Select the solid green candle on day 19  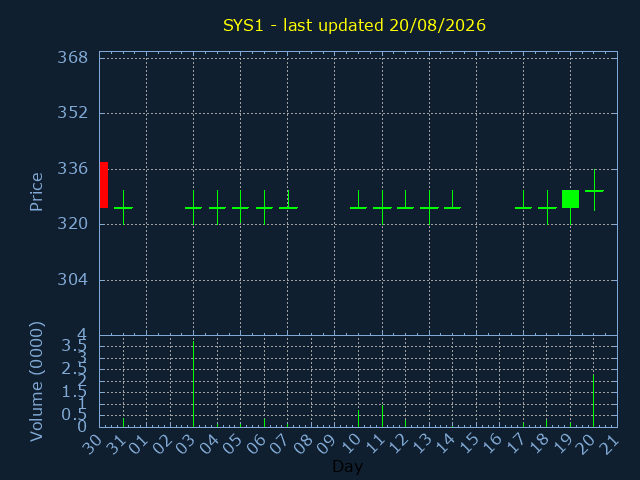pyautogui.click(x=570, y=199)
